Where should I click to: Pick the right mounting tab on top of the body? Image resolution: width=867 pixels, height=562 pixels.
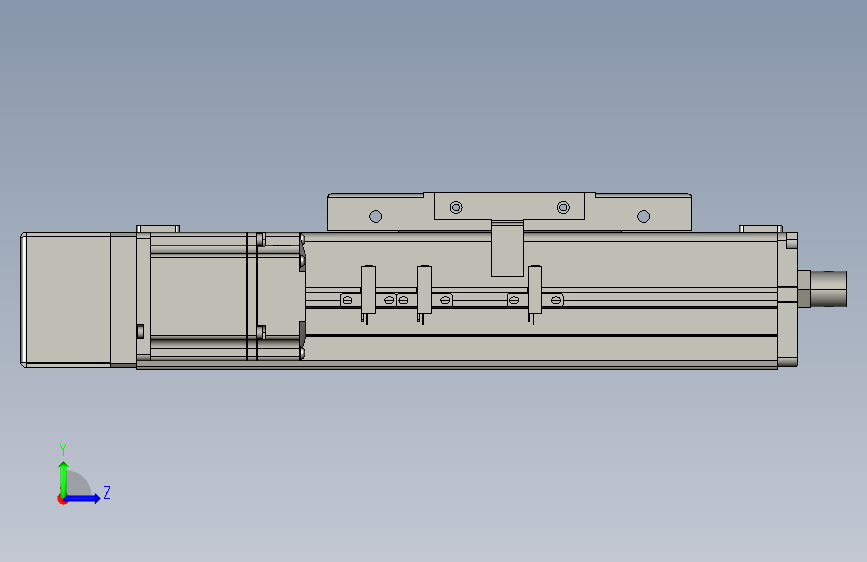[x=761, y=228]
